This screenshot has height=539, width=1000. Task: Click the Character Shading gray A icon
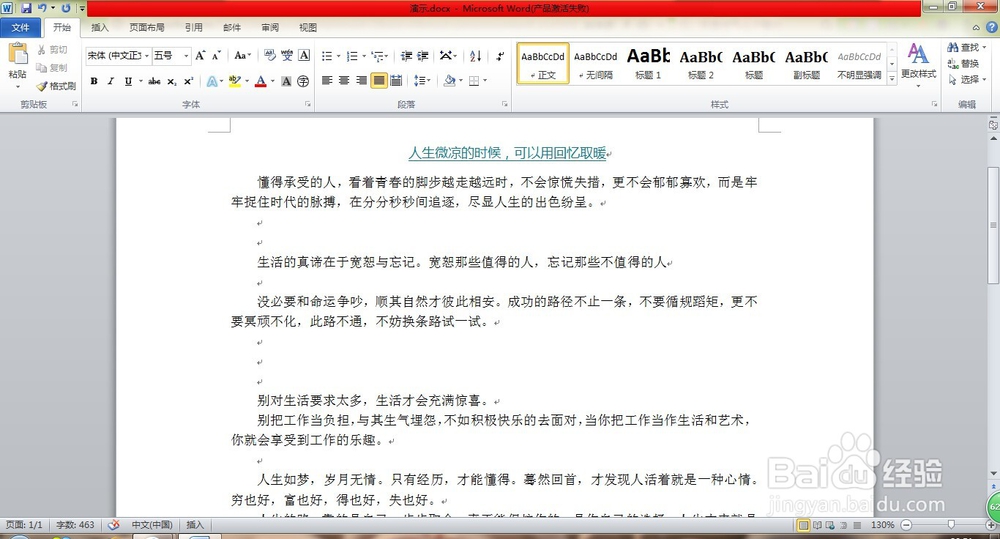286,81
